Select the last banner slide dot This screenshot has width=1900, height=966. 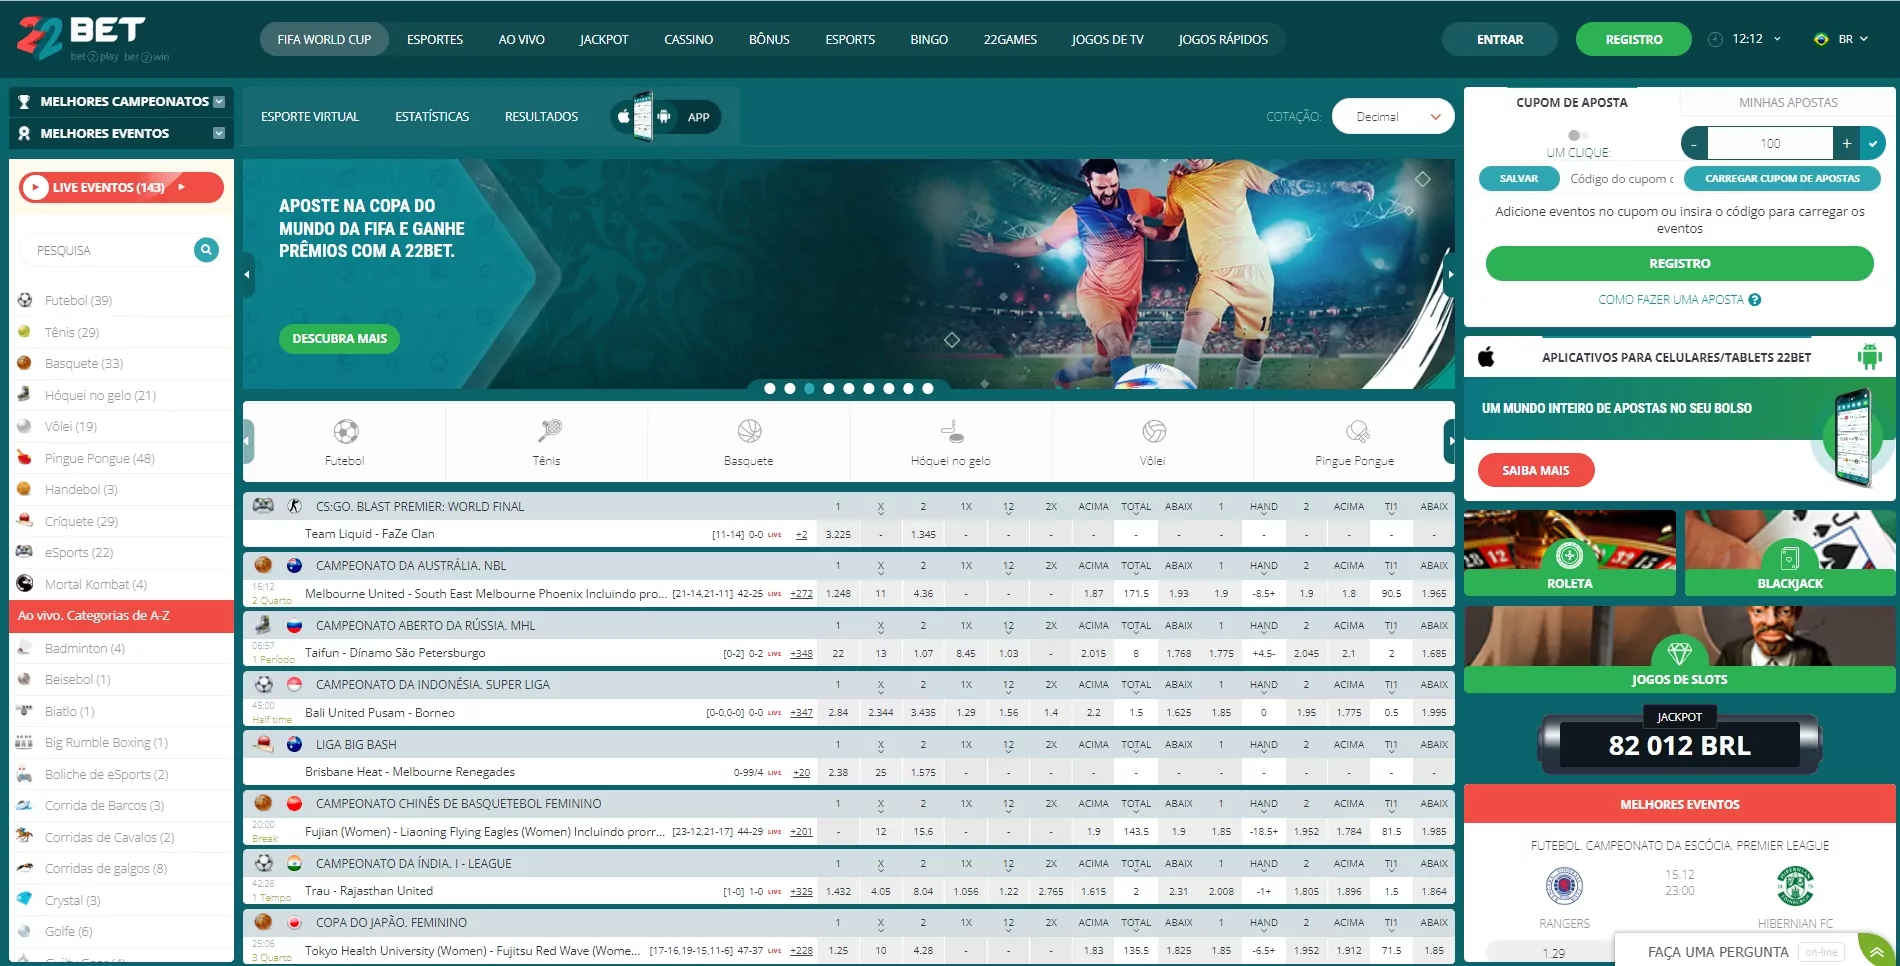point(928,389)
